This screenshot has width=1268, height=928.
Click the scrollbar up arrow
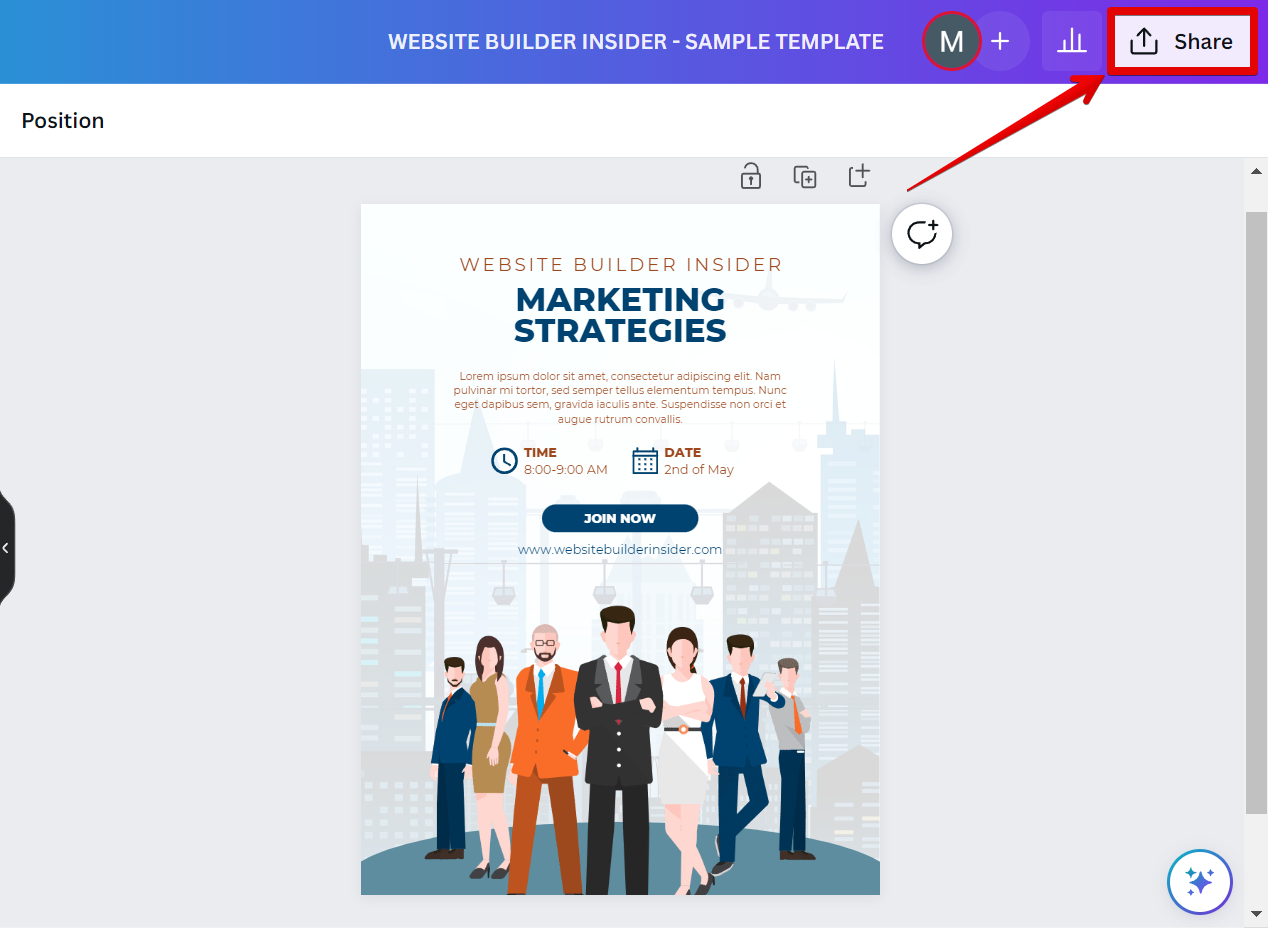(1256, 171)
